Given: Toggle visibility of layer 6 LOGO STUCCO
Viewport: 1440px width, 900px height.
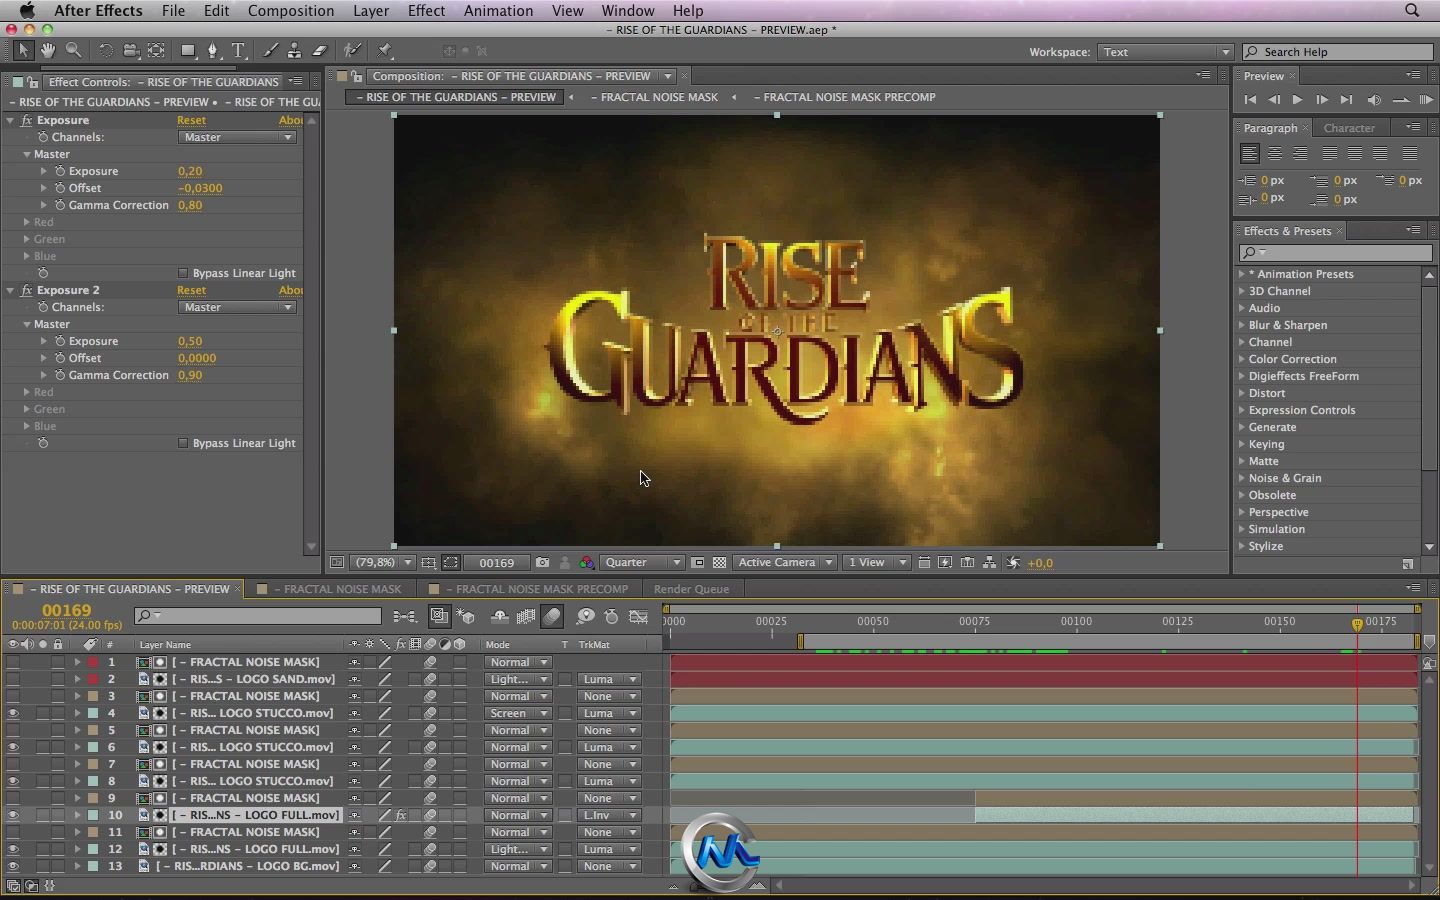Looking at the screenshot, I should (x=13, y=747).
